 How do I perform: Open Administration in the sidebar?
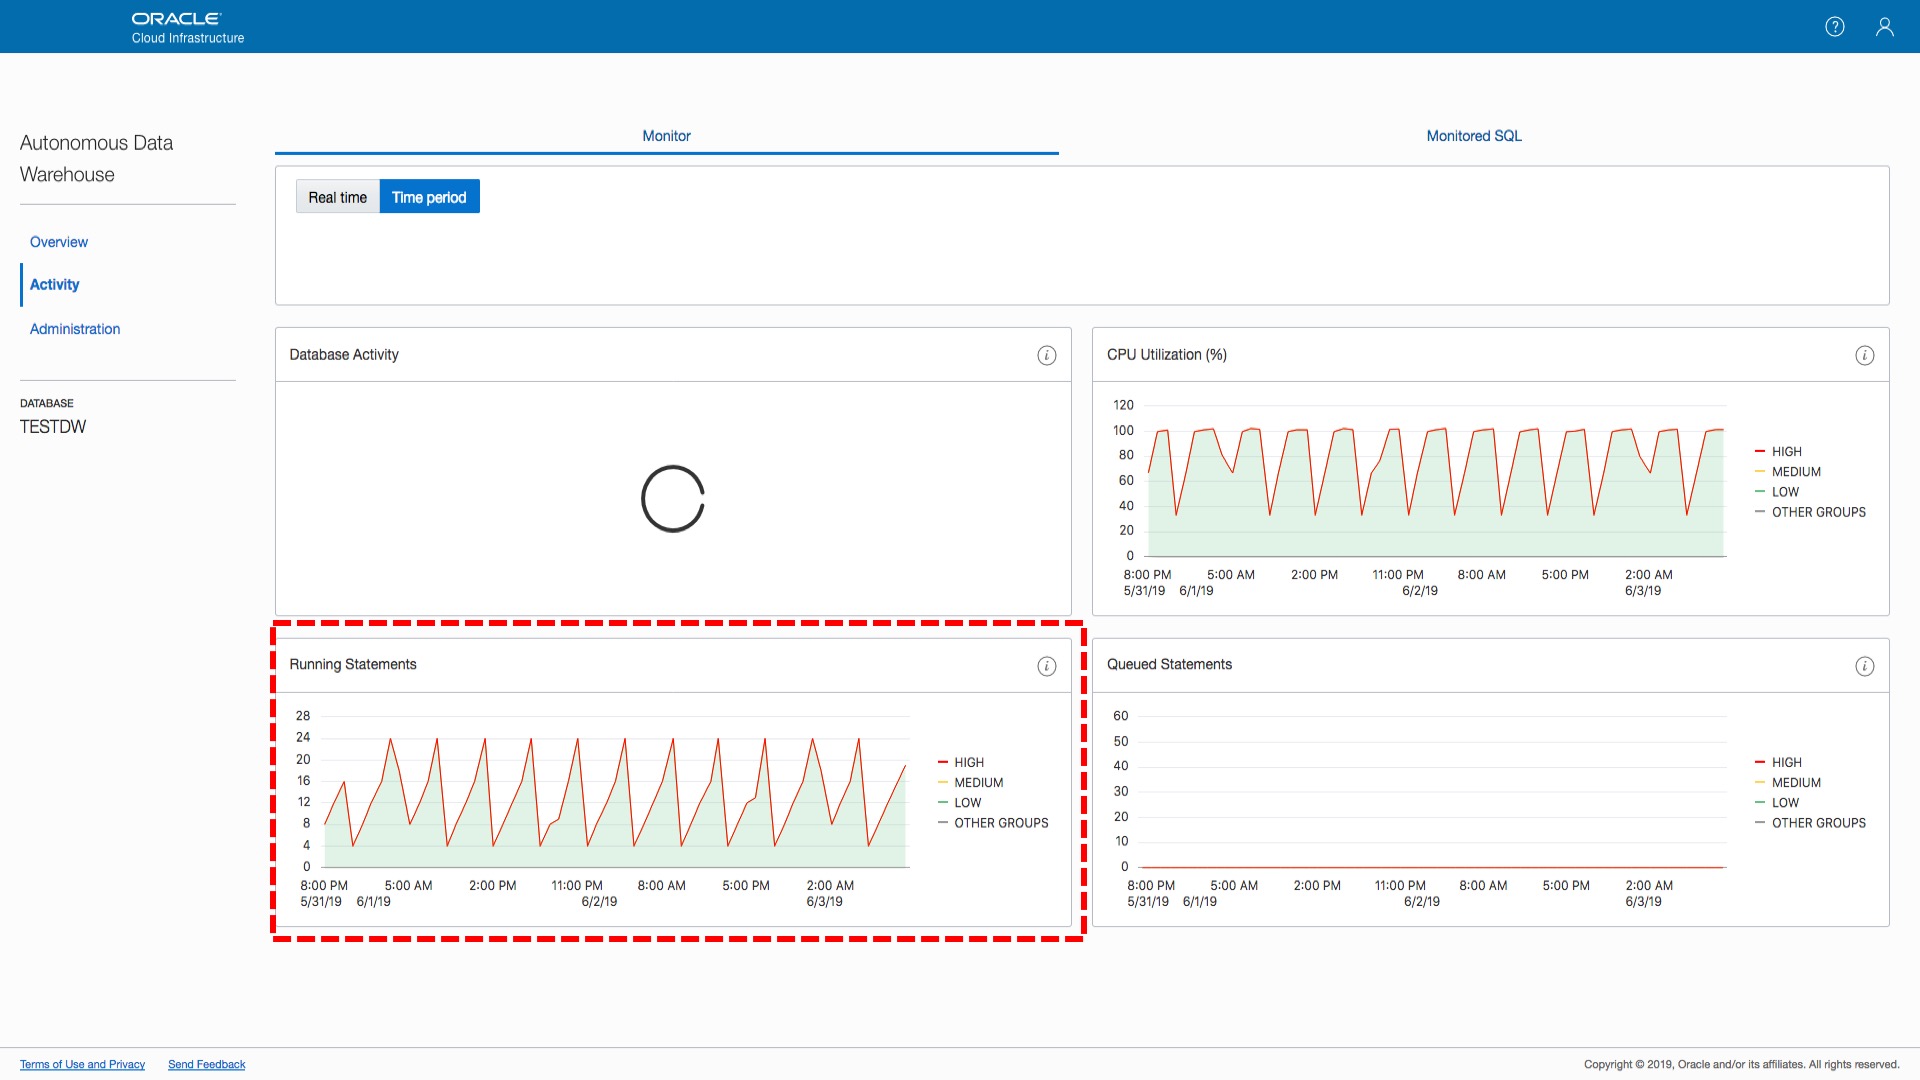[75, 329]
